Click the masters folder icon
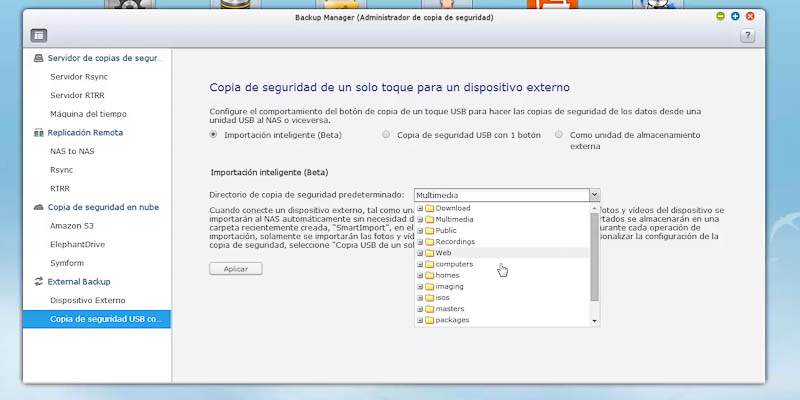800x400 pixels. coord(429,309)
